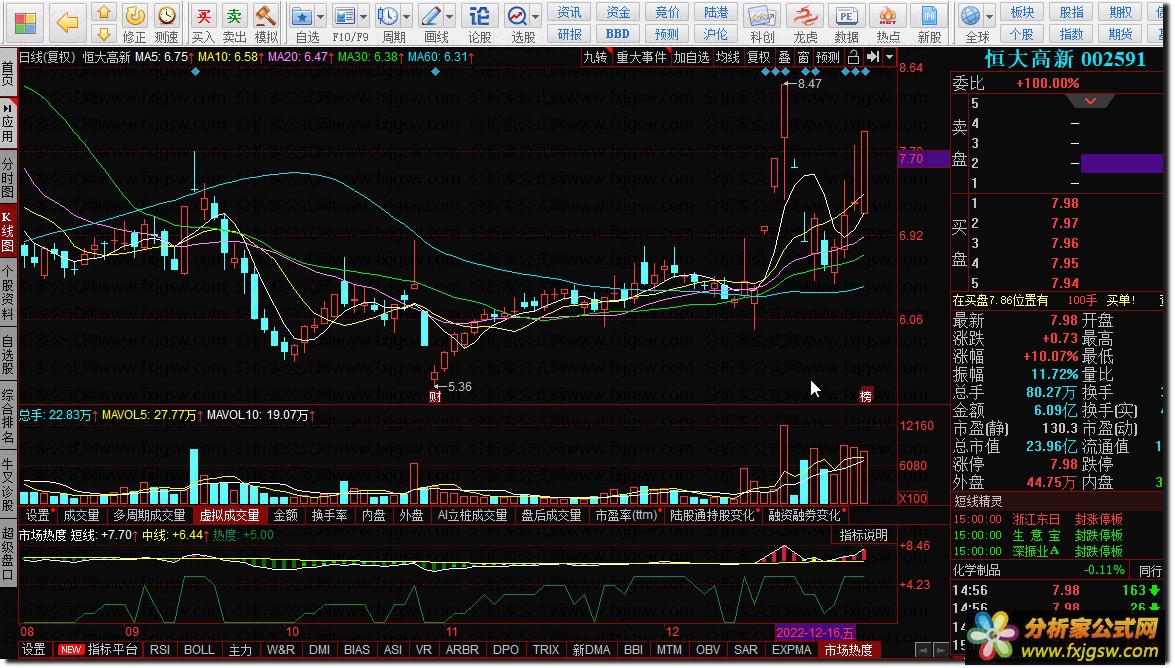This screenshot has width=1175, height=668.
Task: Click the 指标平台 button
Action: coord(112,649)
